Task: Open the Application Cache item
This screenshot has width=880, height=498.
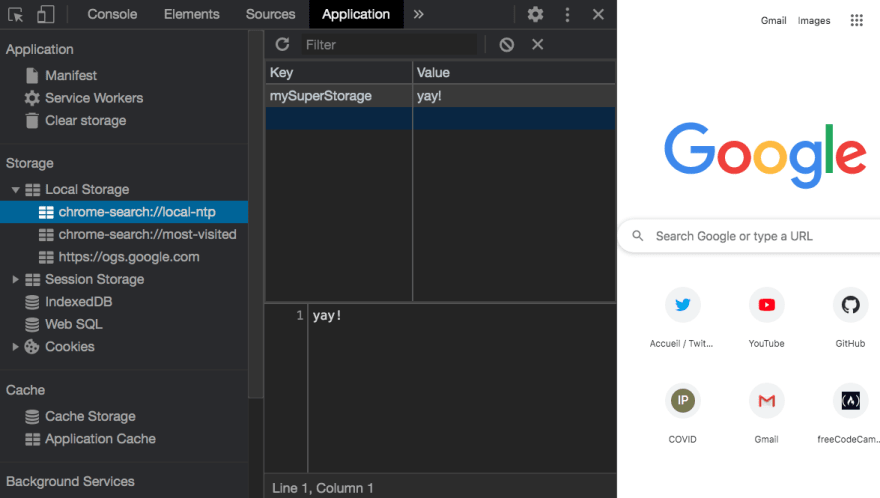Action: click(x=100, y=438)
